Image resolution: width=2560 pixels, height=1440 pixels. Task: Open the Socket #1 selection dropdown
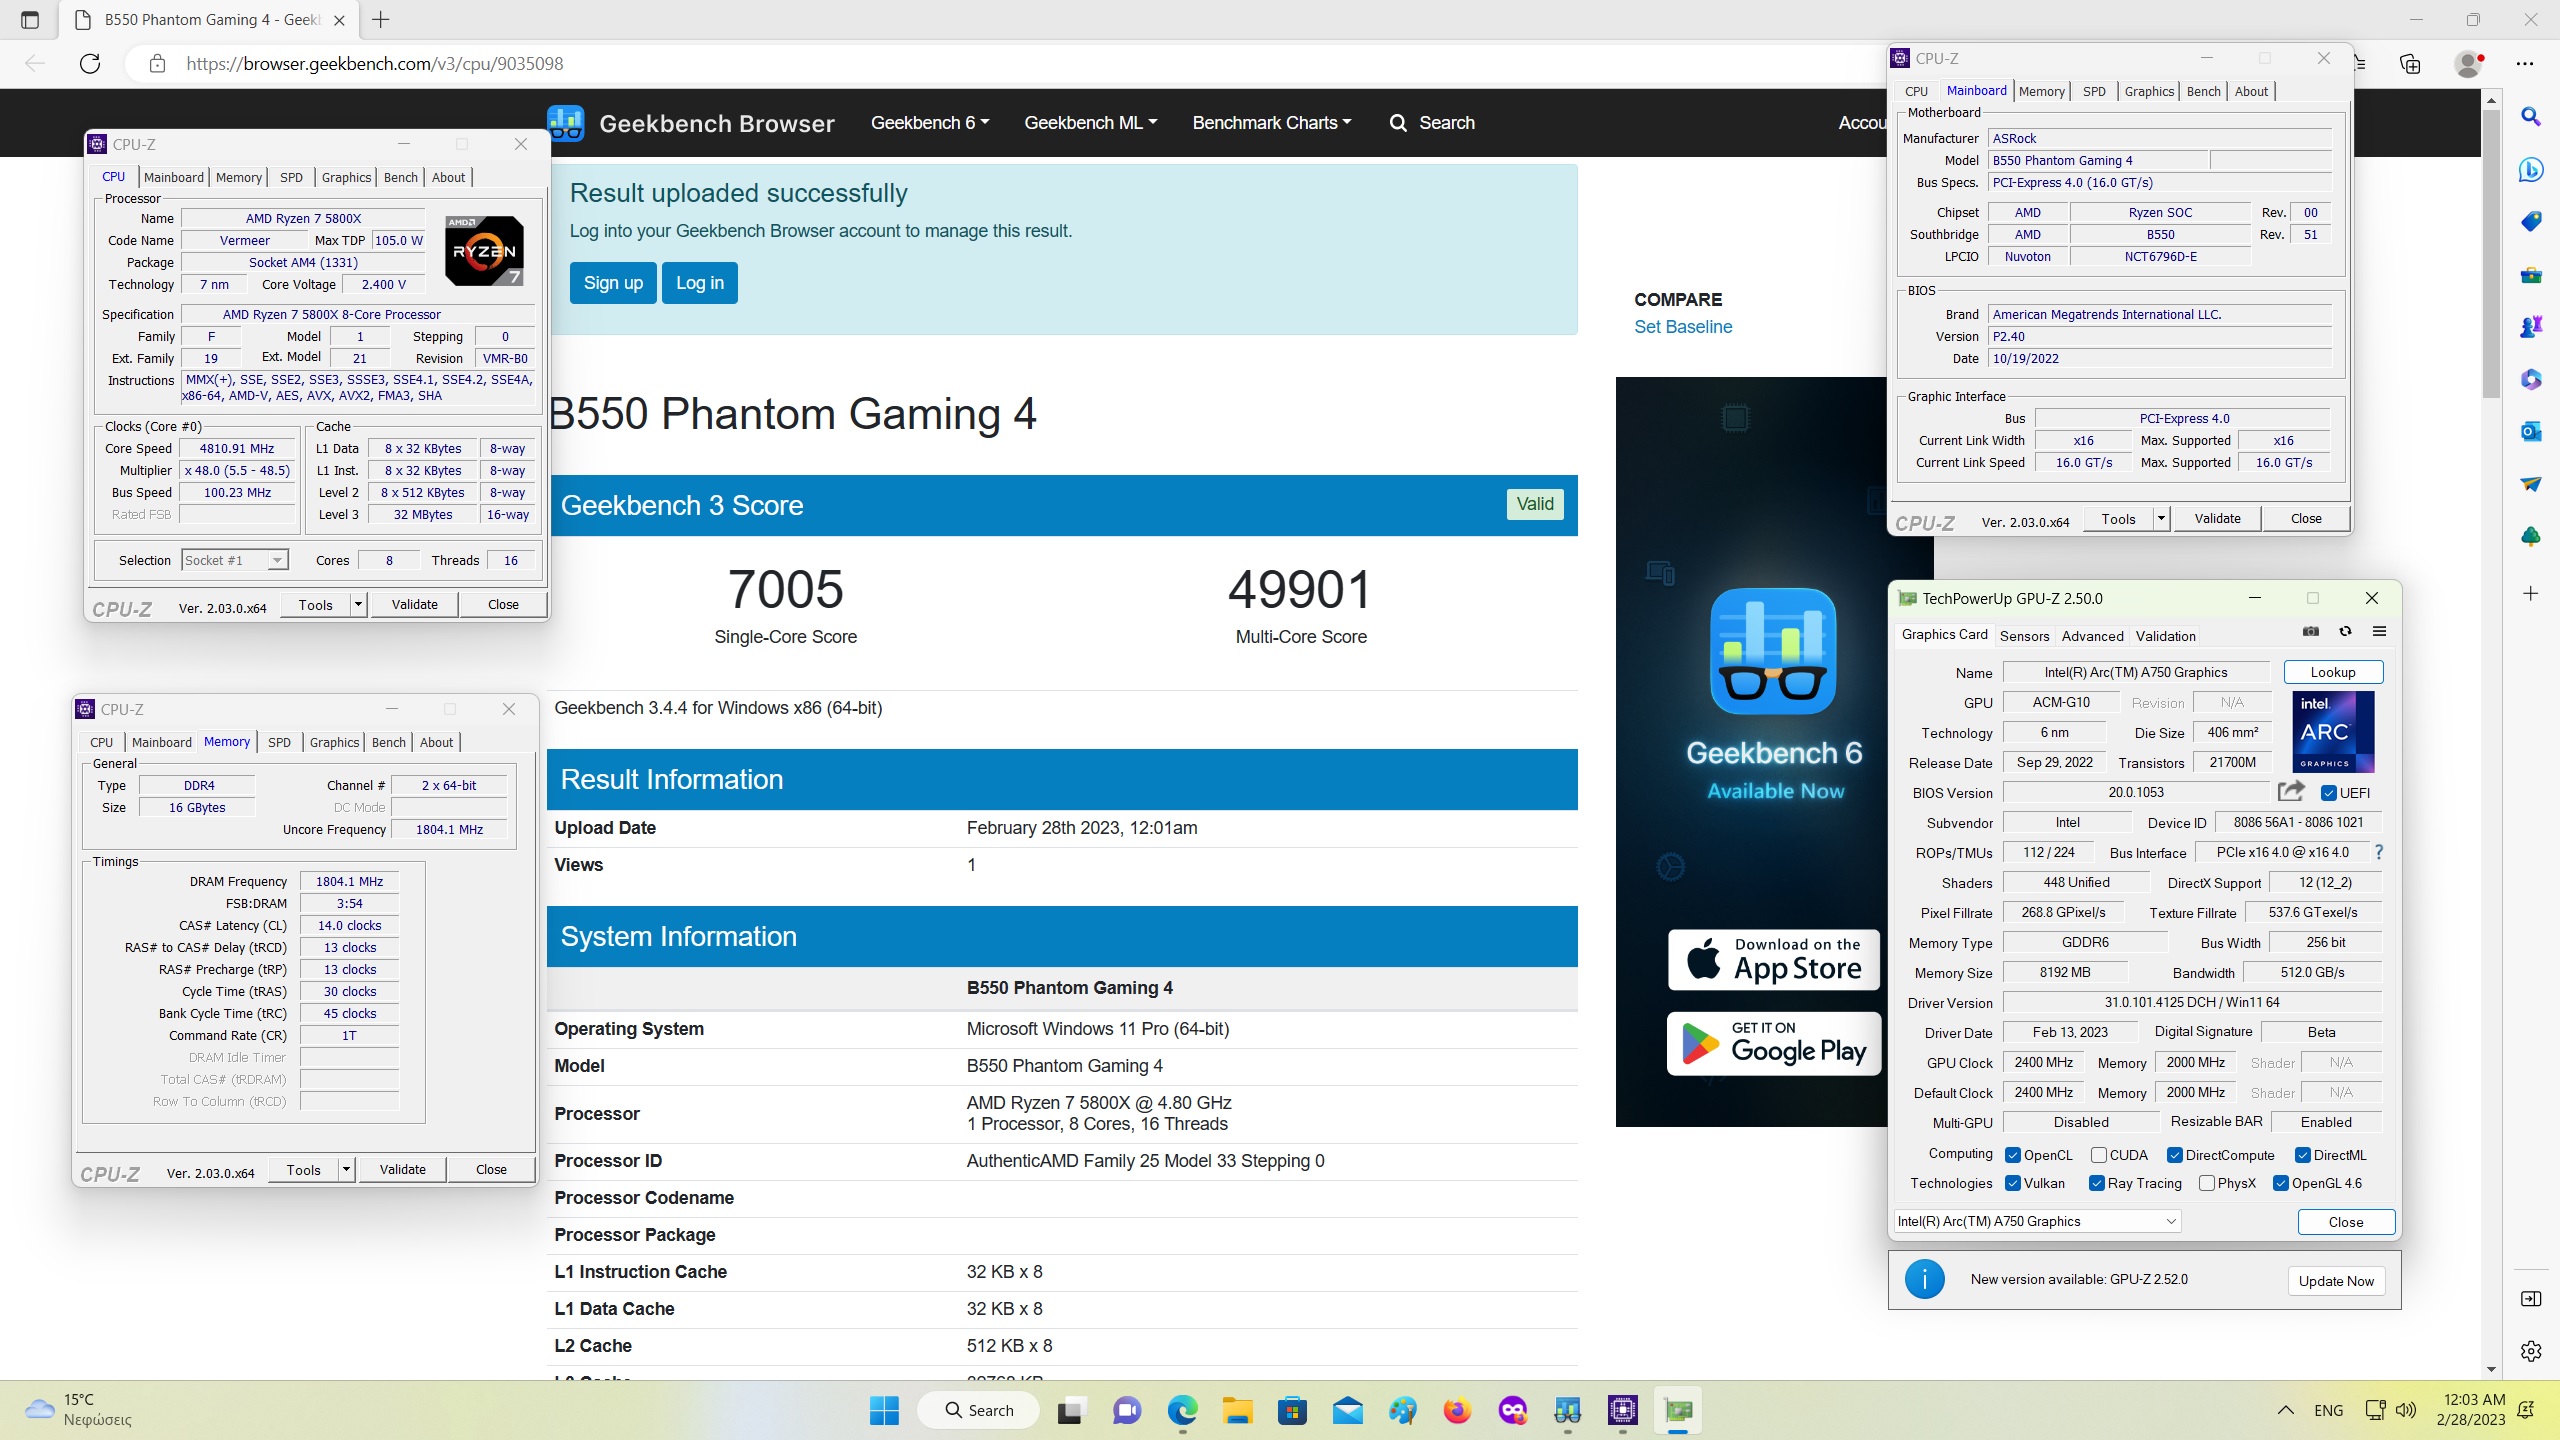(x=235, y=560)
